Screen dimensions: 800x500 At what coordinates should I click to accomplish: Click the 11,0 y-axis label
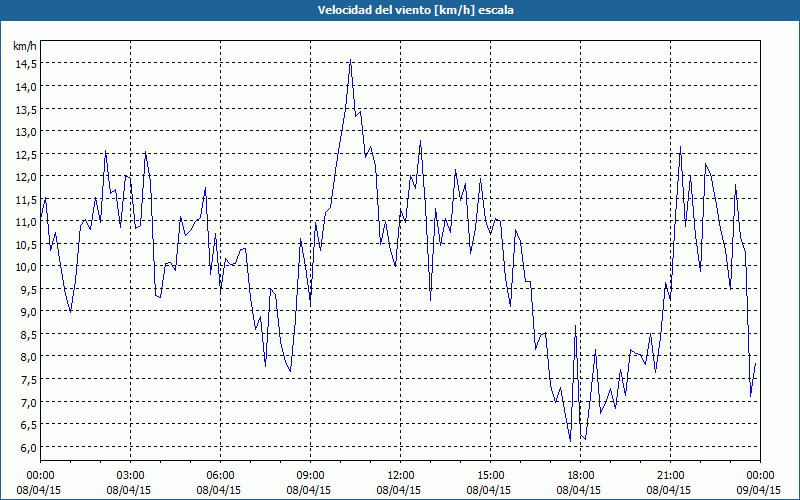tap(26, 221)
